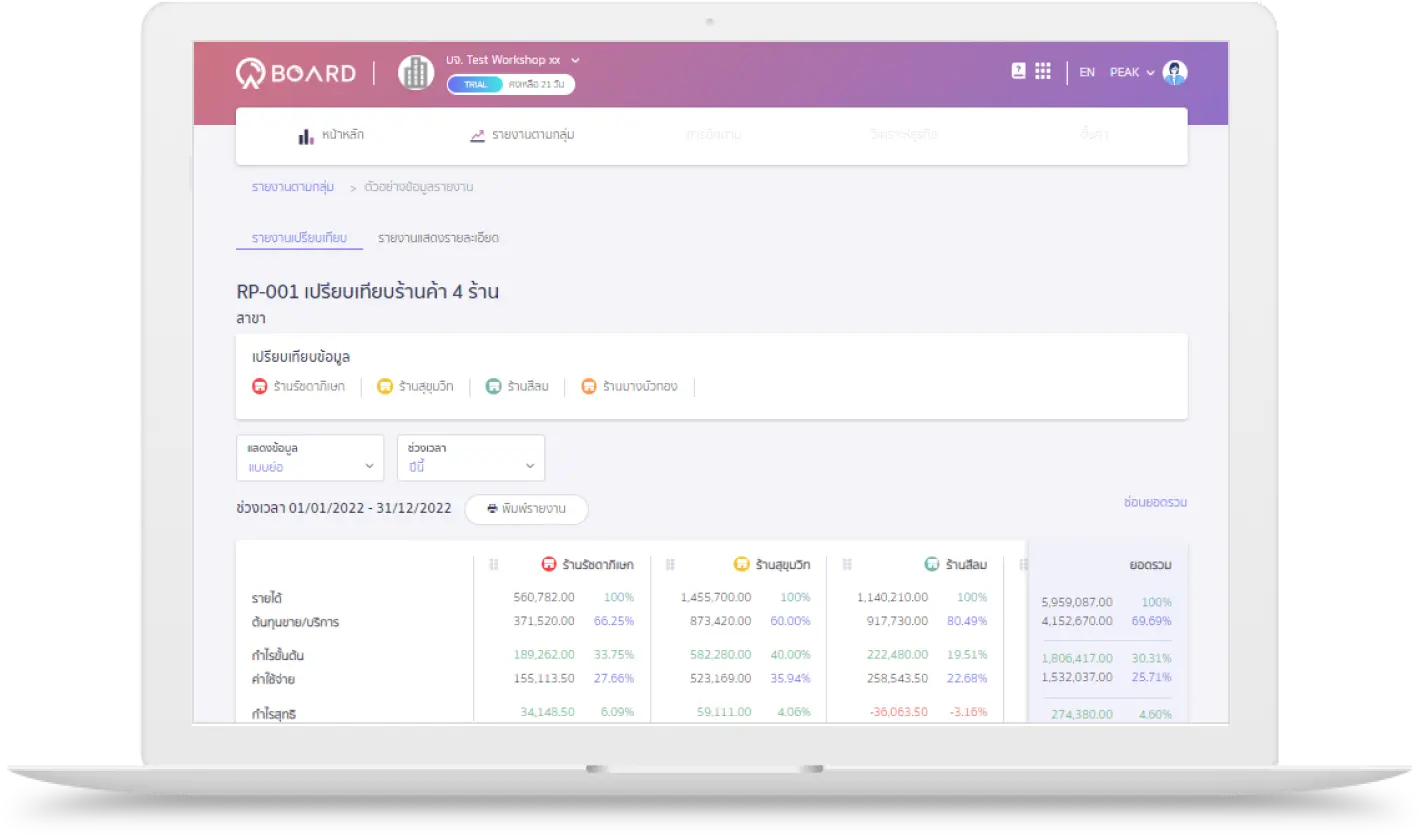Click the printer icon in the print button

[x=492, y=509]
